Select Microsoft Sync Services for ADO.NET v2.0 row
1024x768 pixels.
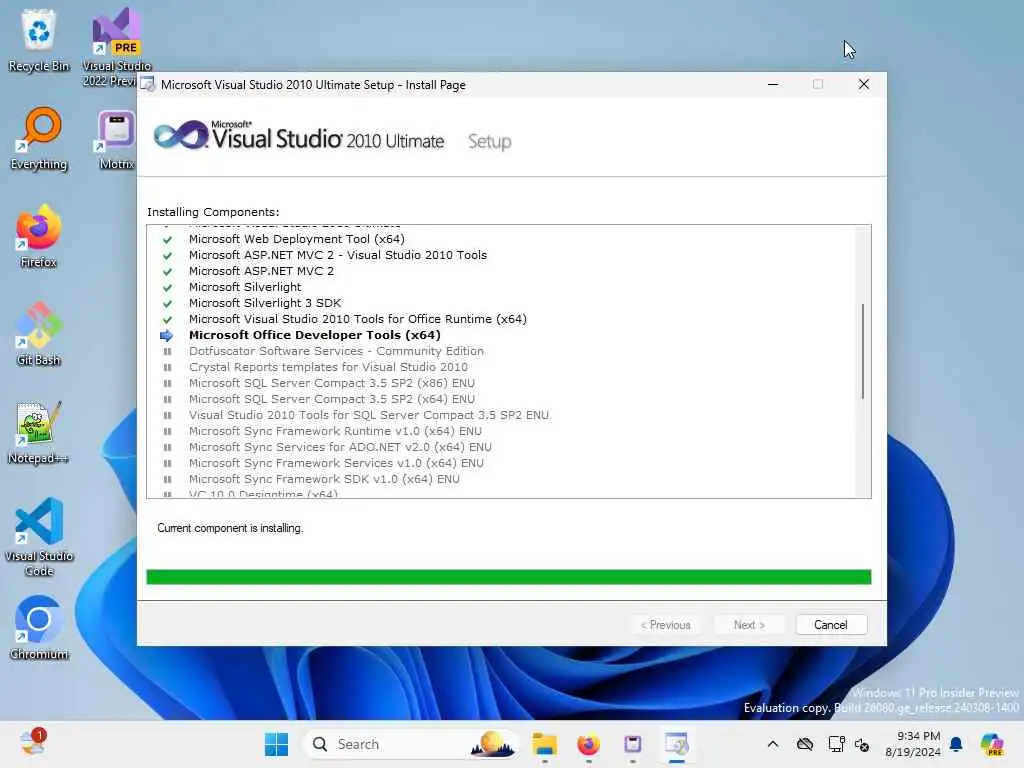tap(340, 447)
